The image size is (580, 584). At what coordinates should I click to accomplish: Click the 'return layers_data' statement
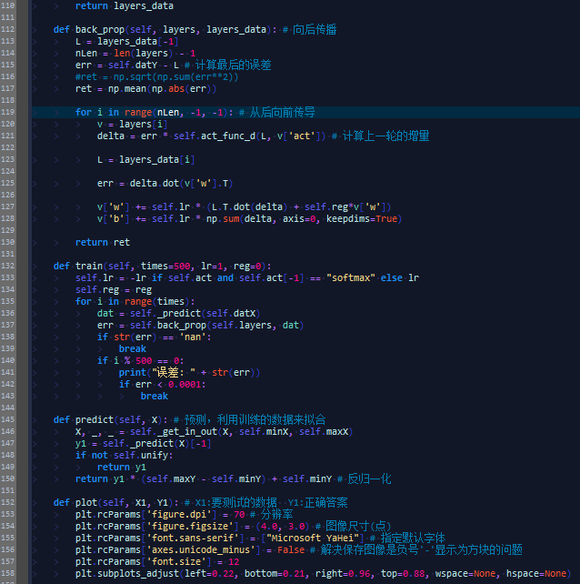(124, 6)
